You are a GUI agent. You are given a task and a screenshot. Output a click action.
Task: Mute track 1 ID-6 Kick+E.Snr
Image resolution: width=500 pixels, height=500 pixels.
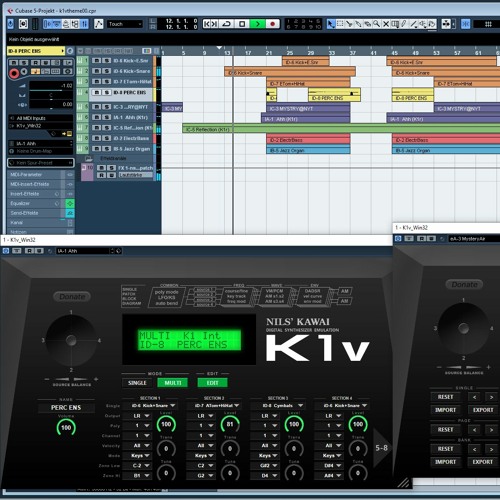97,61
